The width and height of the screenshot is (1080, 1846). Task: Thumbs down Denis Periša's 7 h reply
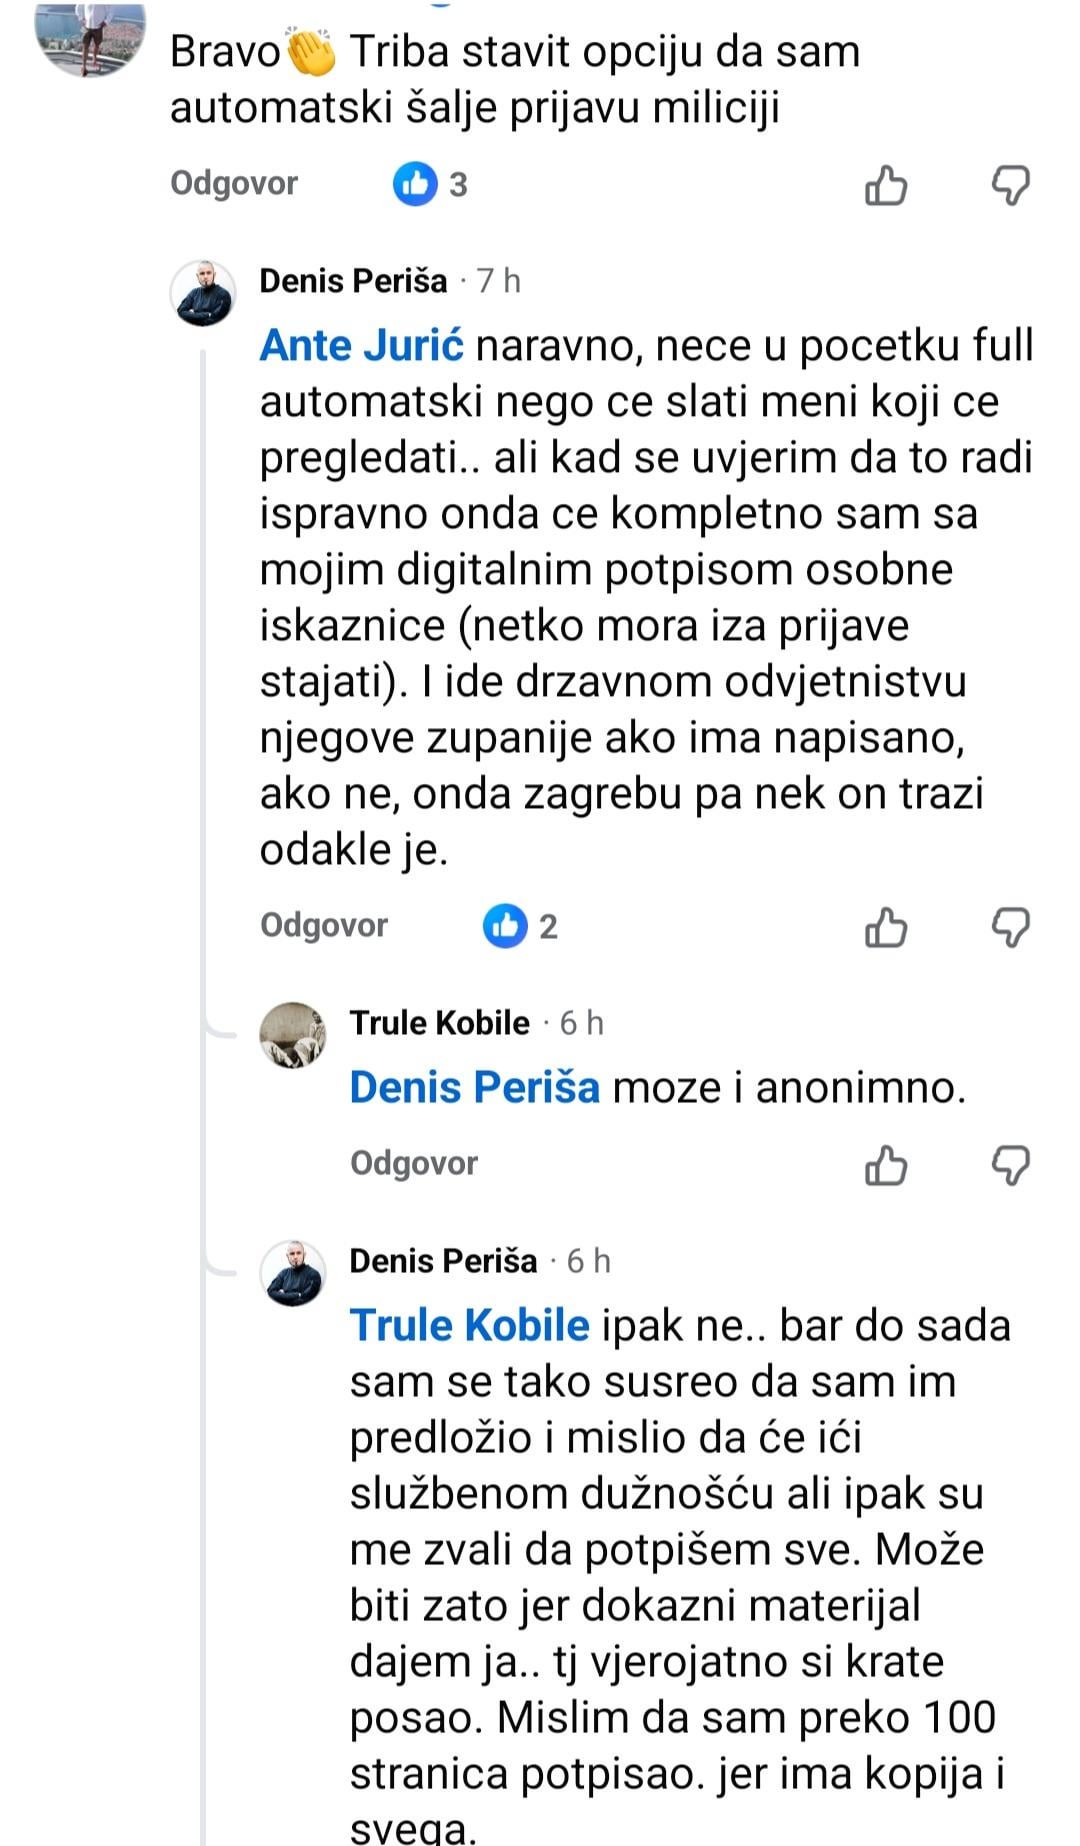(x=1010, y=927)
